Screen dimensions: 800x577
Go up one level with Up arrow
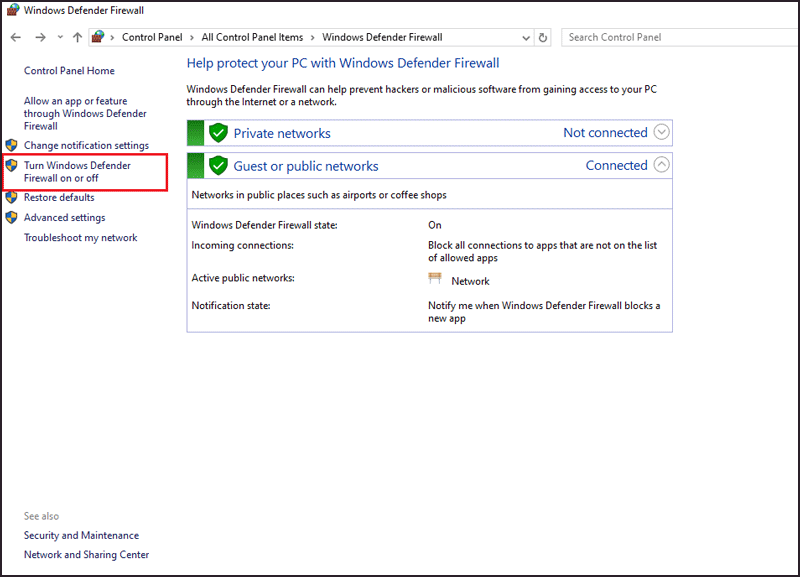pyautogui.click(x=77, y=37)
